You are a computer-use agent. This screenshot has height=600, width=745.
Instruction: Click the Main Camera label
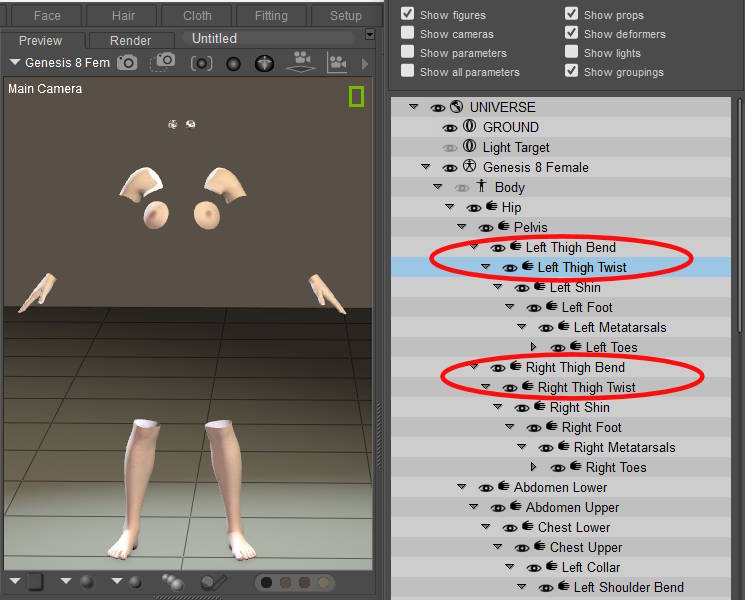click(45, 89)
